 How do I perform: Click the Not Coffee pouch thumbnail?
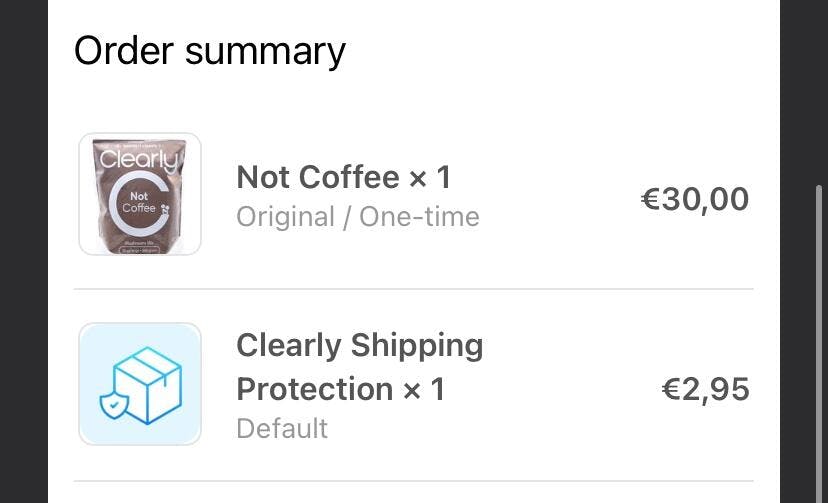pyautogui.click(x=140, y=194)
